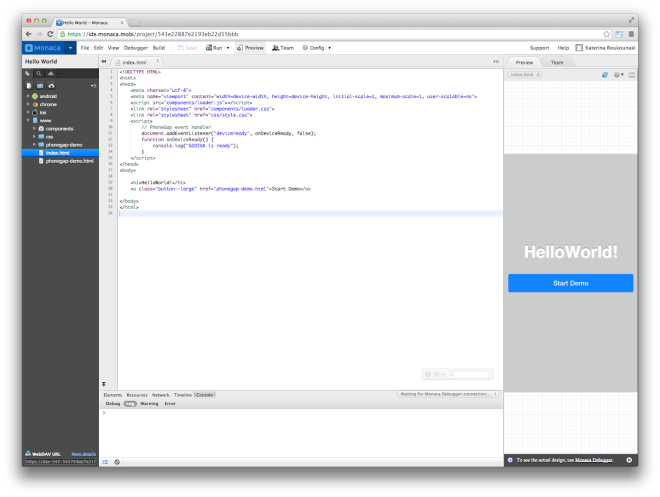This screenshot has height=497, width=660.
Task: Toggle the Error log filter
Action: [170, 404]
